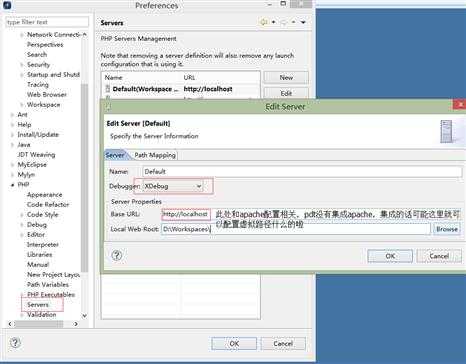Expand the Code Style tree node
466x364 pixels.
22,215
